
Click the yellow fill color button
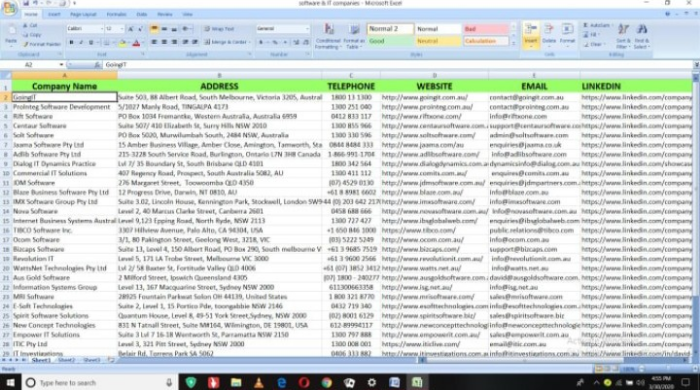(122, 43)
